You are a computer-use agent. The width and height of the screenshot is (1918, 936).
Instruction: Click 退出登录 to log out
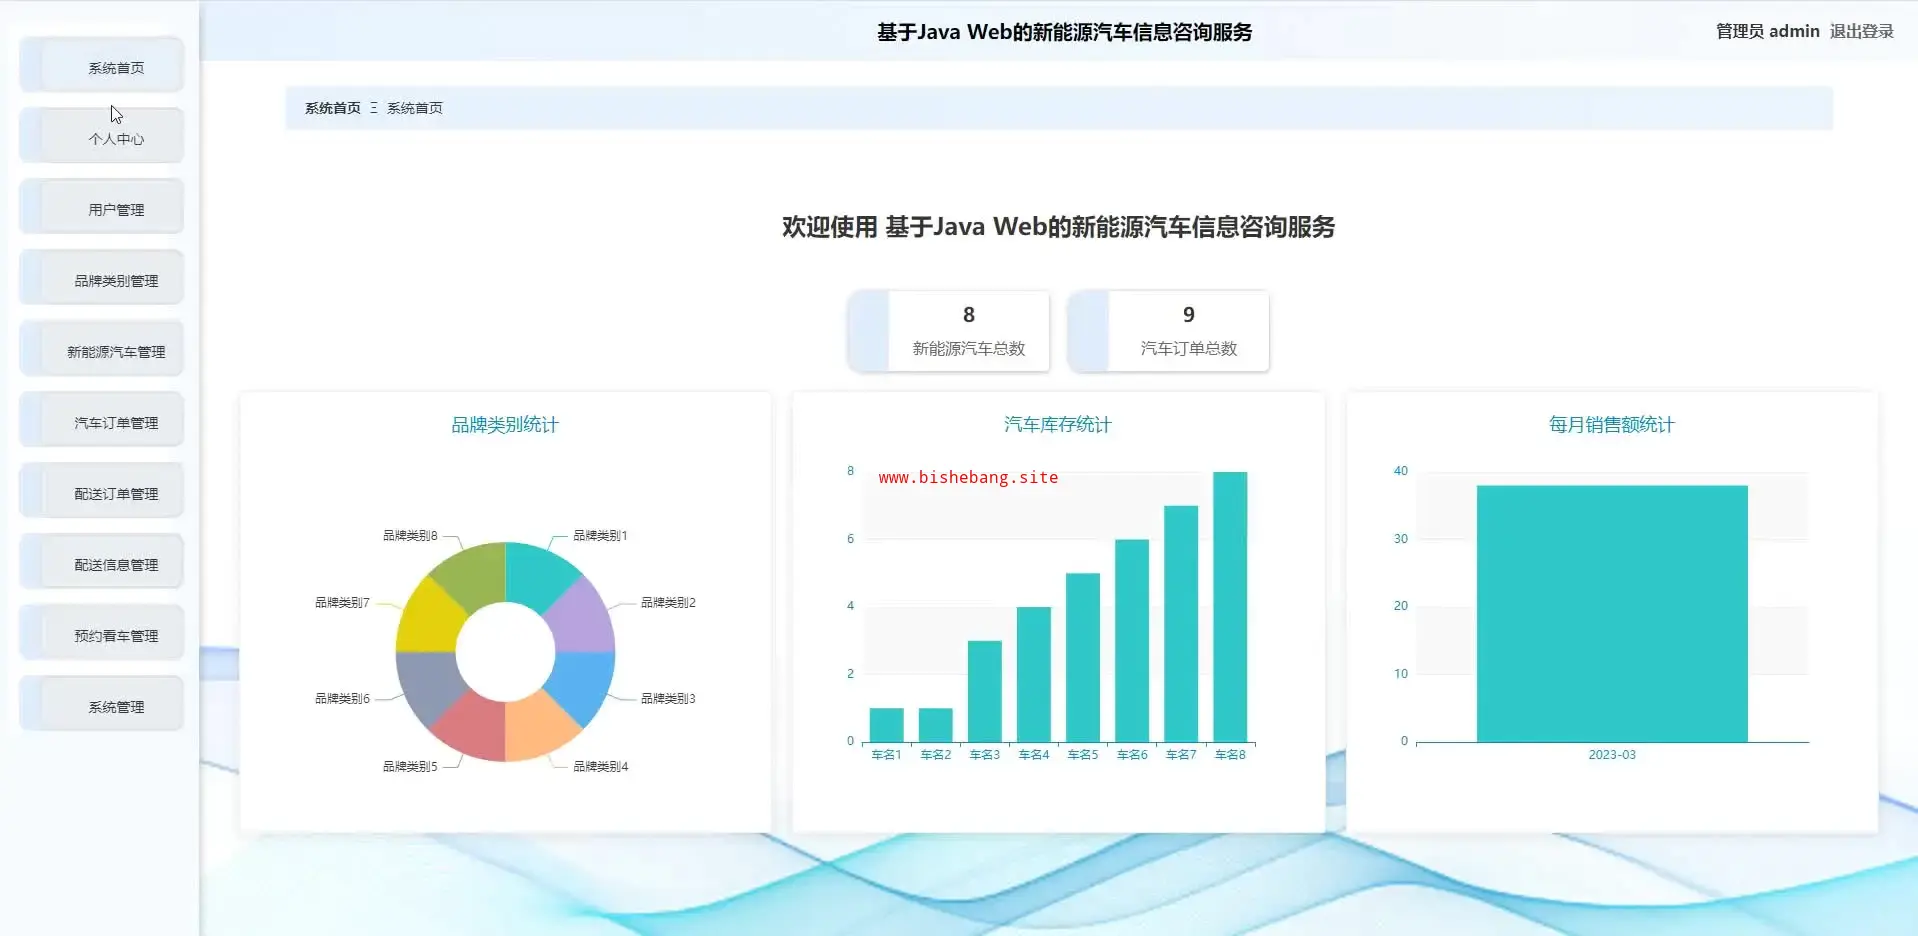point(1861,31)
